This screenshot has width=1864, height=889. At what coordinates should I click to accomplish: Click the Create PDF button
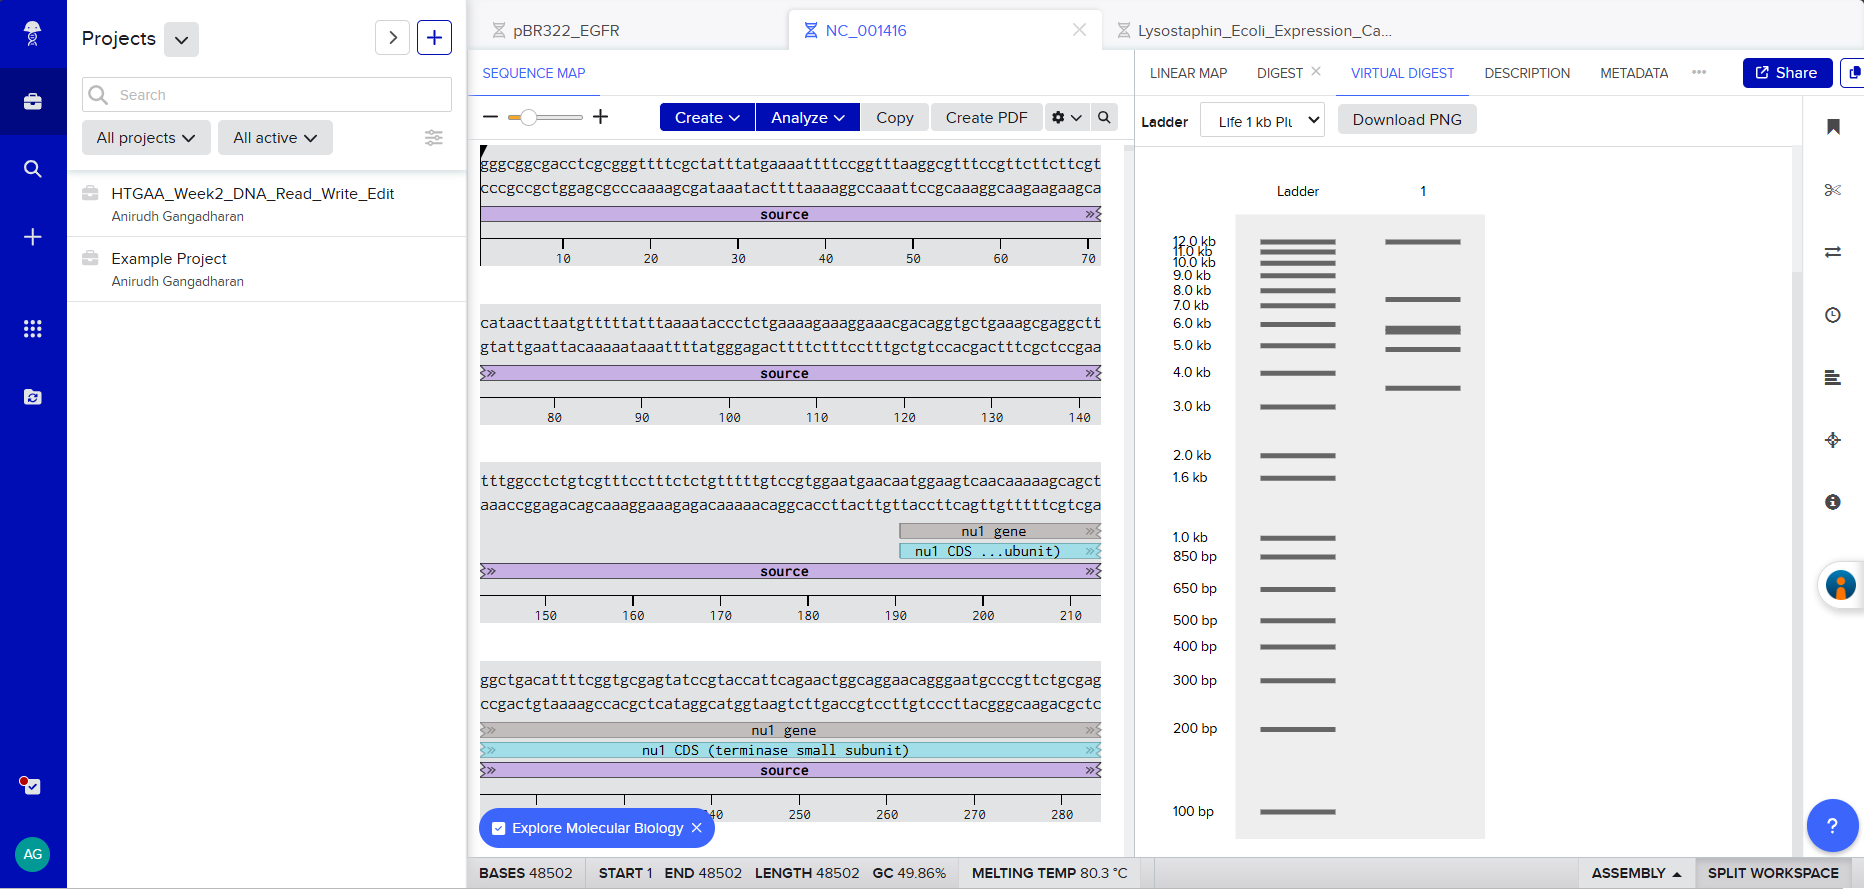(x=986, y=117)
